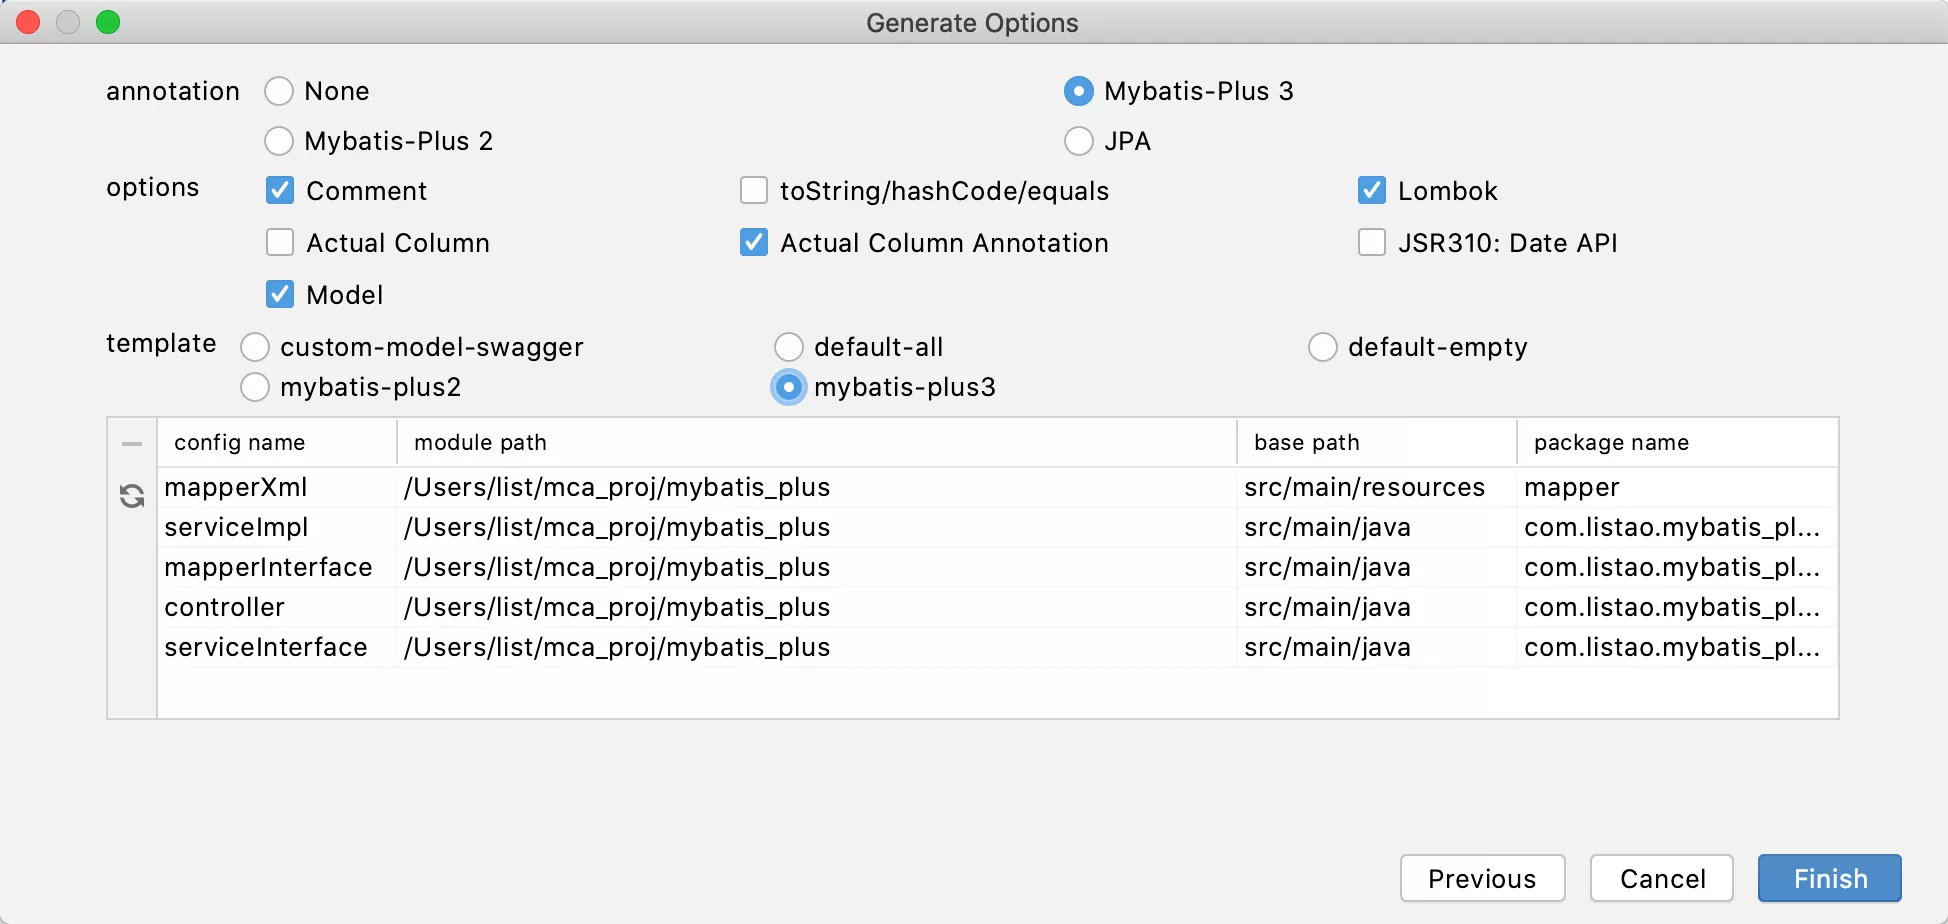The image size is (1948, 924).
Task: Click the package name column header
Action: (x=1677, y=442)
